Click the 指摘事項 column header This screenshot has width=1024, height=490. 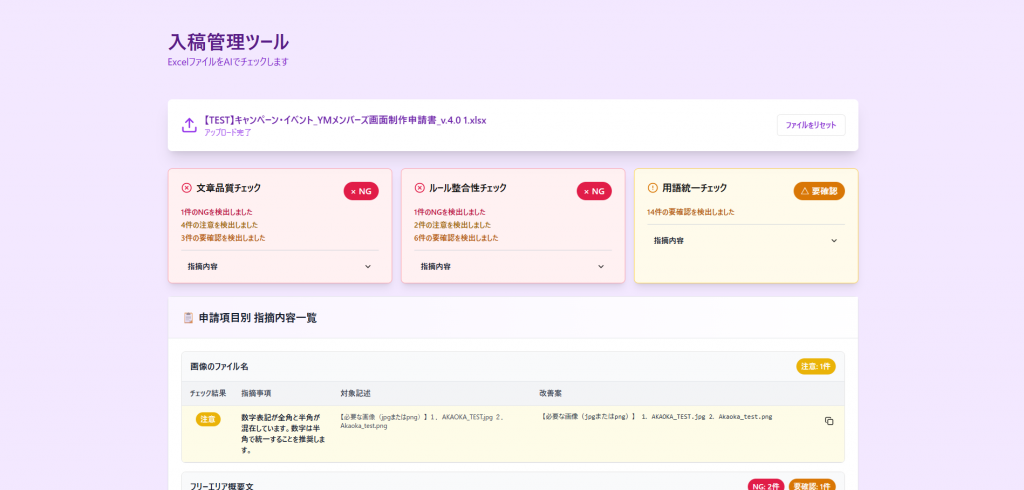tap(256, 393)
